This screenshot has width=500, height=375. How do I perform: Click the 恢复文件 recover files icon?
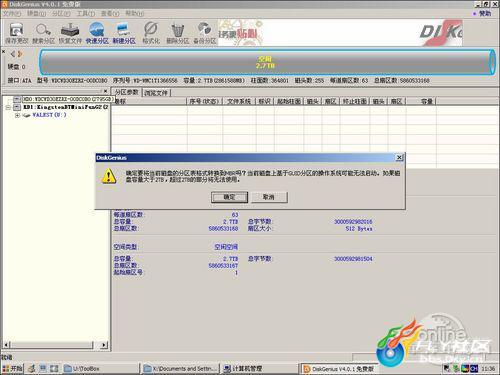point(70,33)
